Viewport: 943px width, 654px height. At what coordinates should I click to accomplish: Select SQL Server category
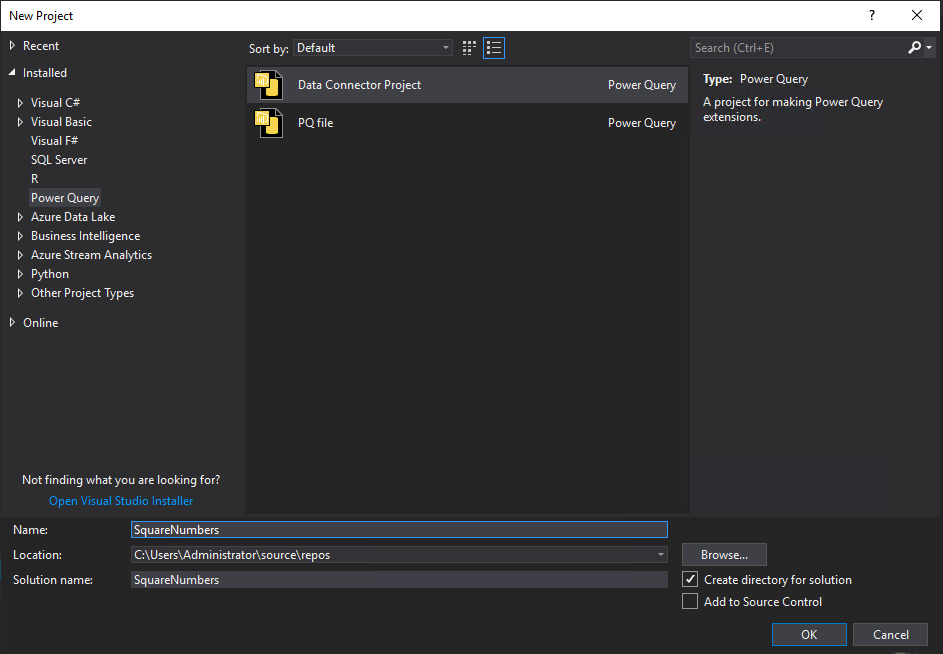[59, 160]
